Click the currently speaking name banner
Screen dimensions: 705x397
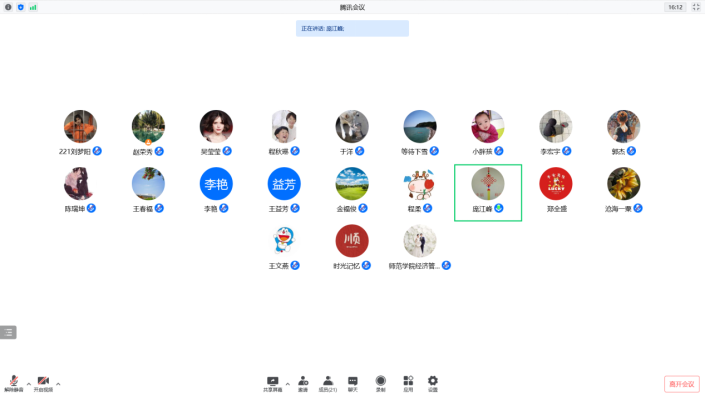pyautogui.click(x=352, y=28)
